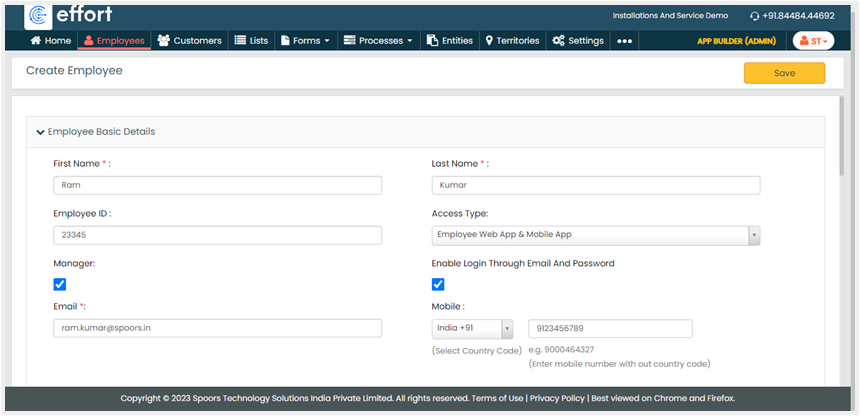Open Entities from the navbar
Screen dimensions: 860x416
[x=449, y=41]
